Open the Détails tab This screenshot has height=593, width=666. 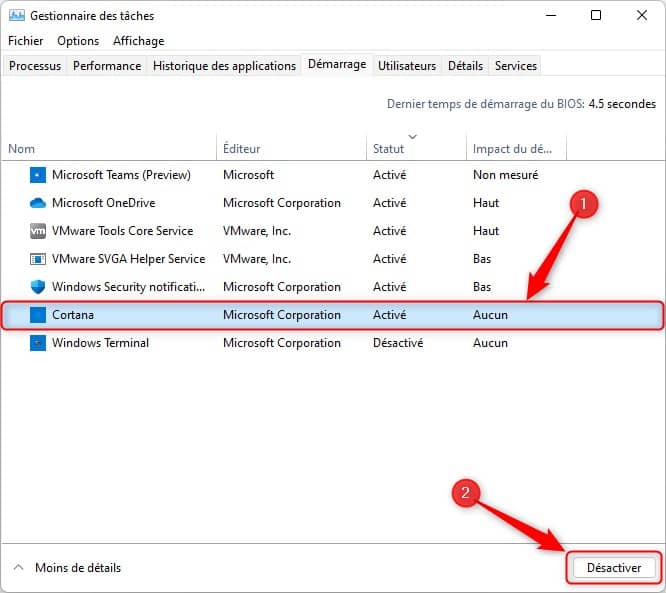coord(466,66)
